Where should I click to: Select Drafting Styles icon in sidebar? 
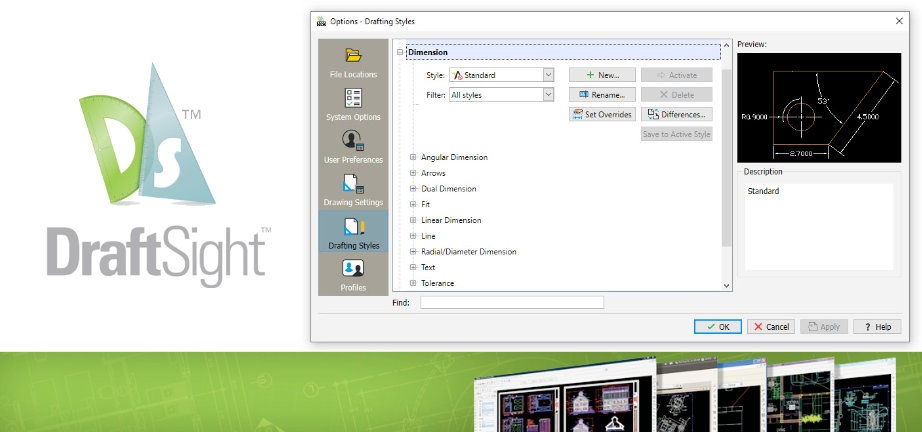point(354,227)
